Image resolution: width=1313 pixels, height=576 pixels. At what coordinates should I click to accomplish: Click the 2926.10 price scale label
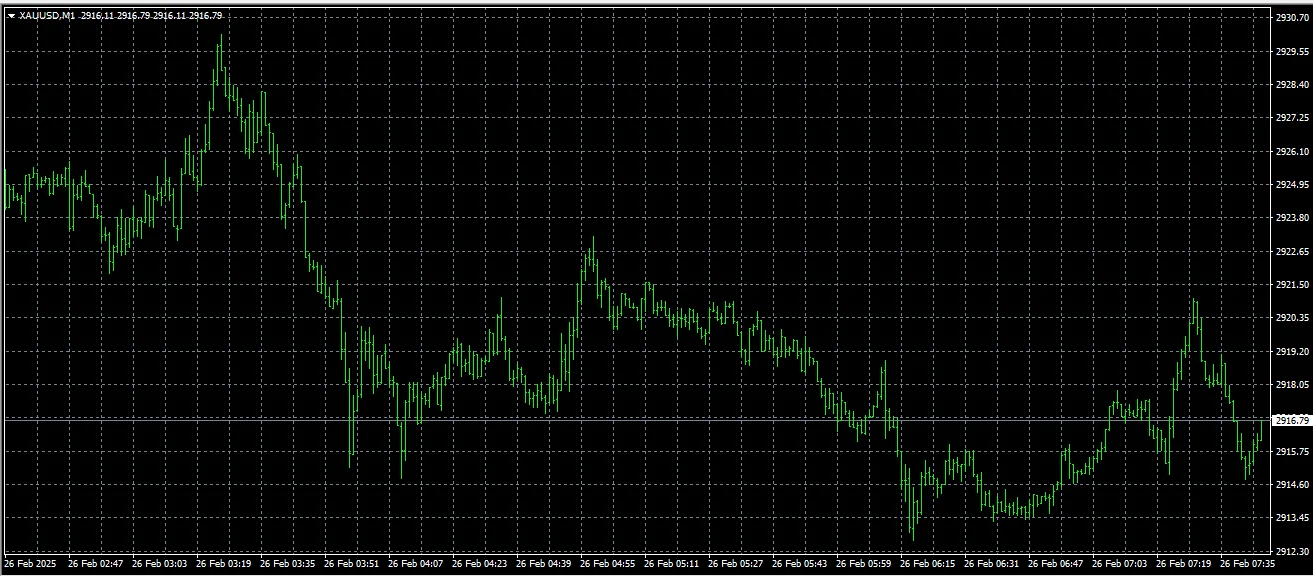click(1293, 151)
